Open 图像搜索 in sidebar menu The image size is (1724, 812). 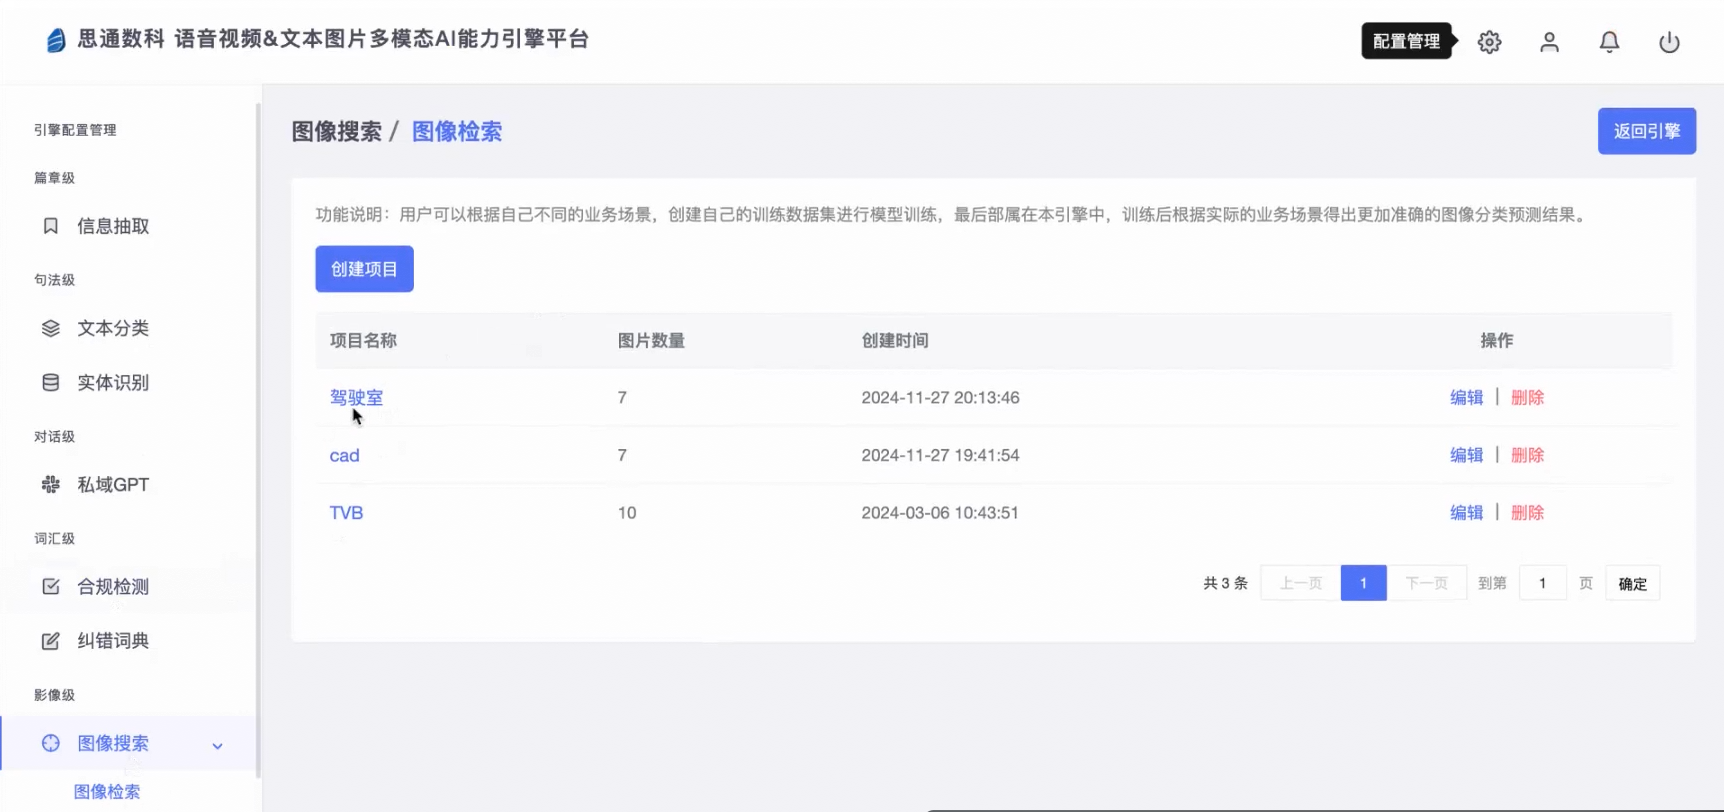(x=113, y=743)
